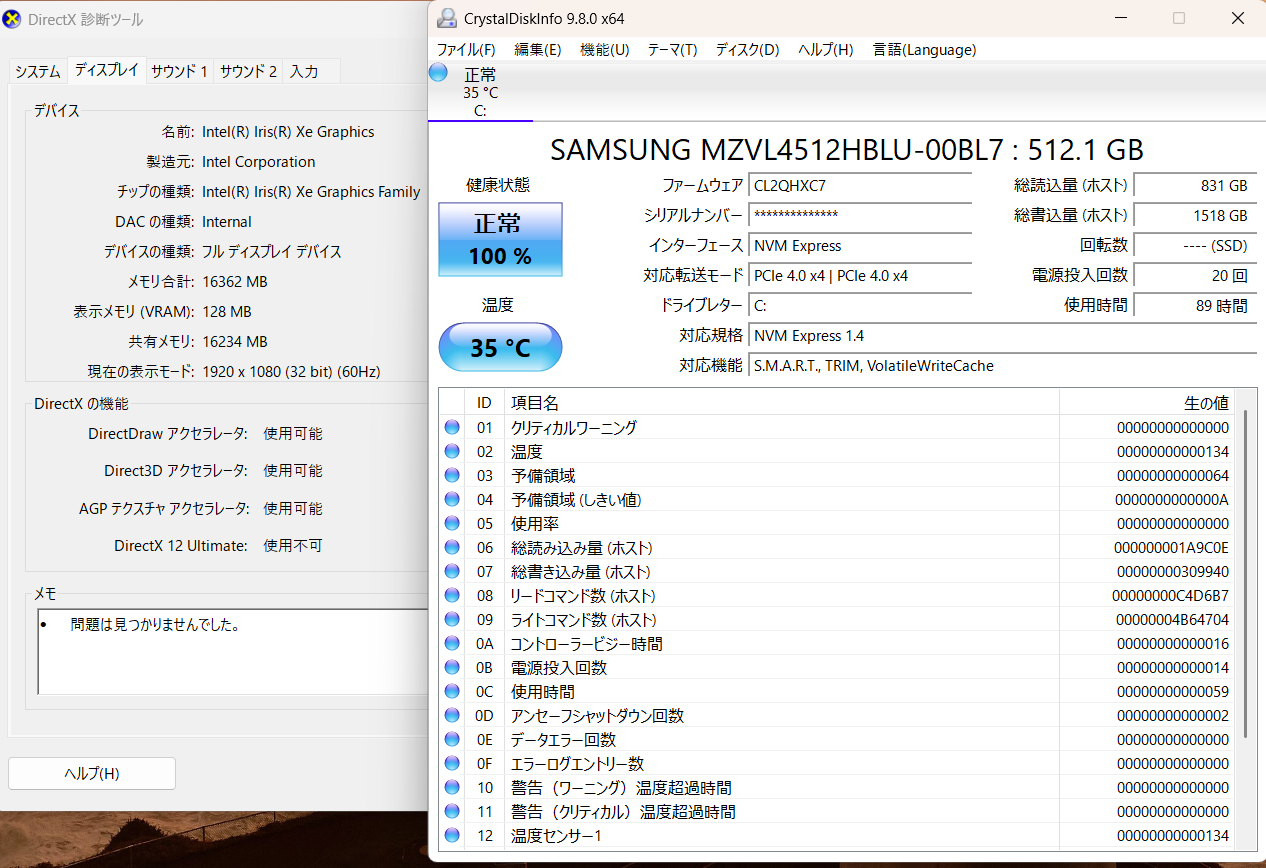Switch to the サウンド 2 tab
Image resolution: width=1266 pixels, height=868 pixels.
pyautogui.click(x=249, y=72)
